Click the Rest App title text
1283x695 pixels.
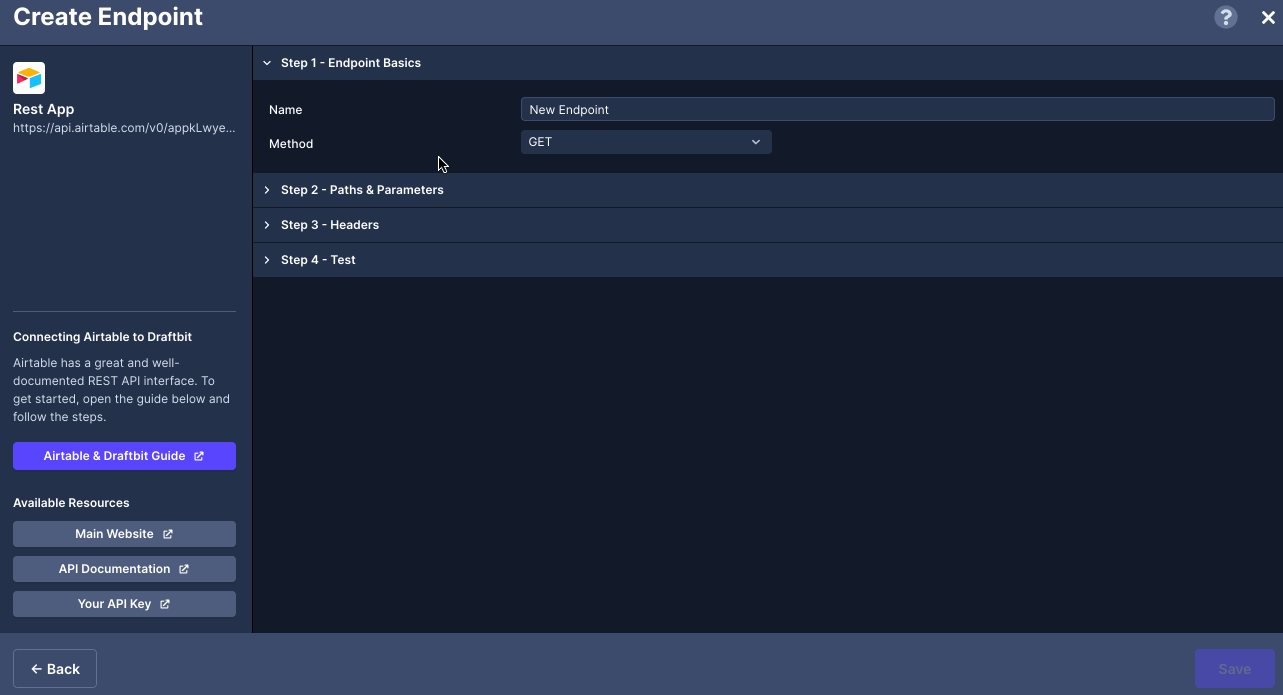tap(44, 109)
